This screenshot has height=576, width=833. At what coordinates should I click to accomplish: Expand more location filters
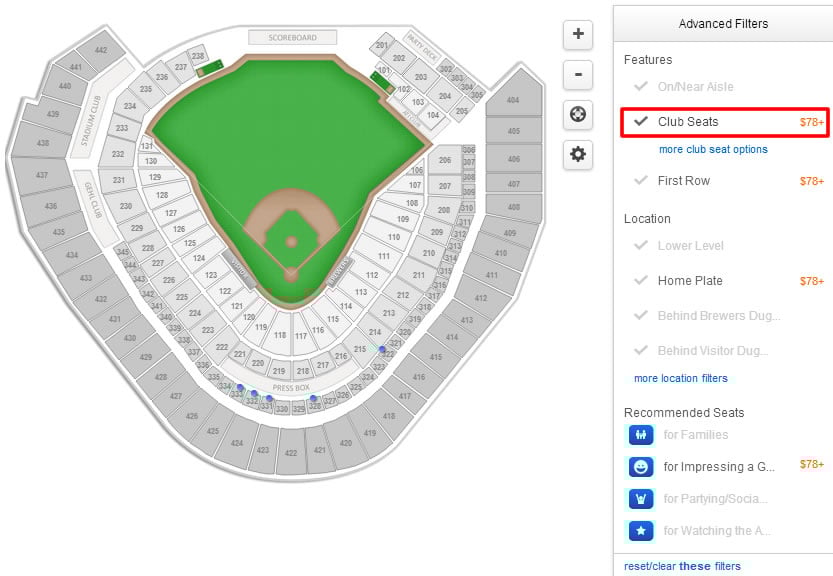681,378
